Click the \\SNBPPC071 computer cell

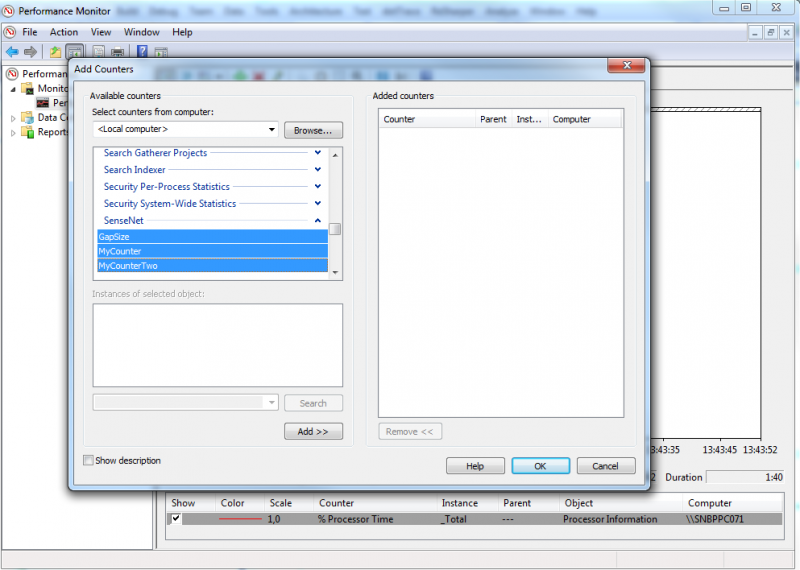point(715,519)
